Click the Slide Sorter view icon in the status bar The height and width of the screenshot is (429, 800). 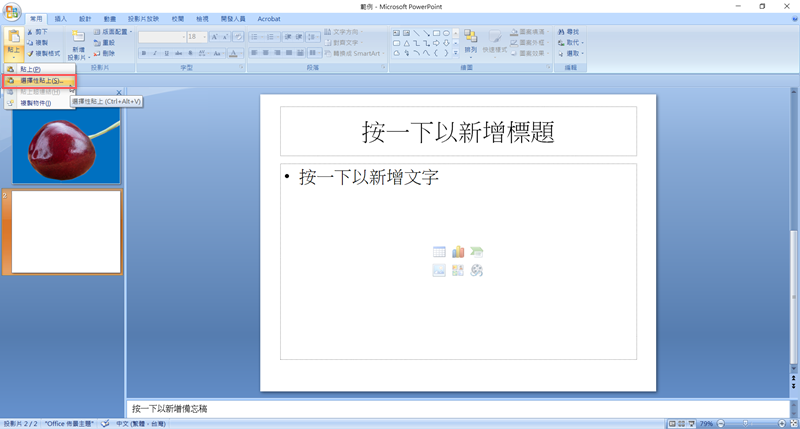click(x=681, y=423)
